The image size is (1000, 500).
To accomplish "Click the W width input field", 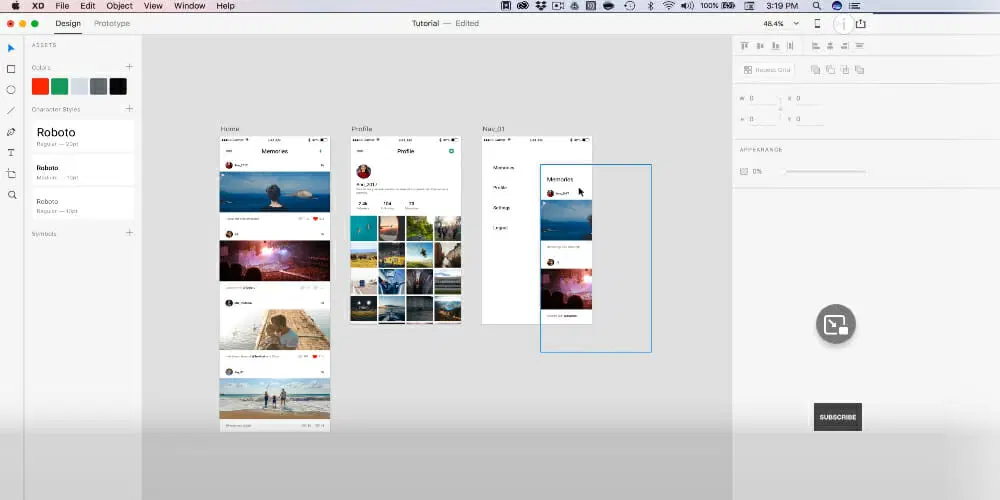I will pos(763,99).
